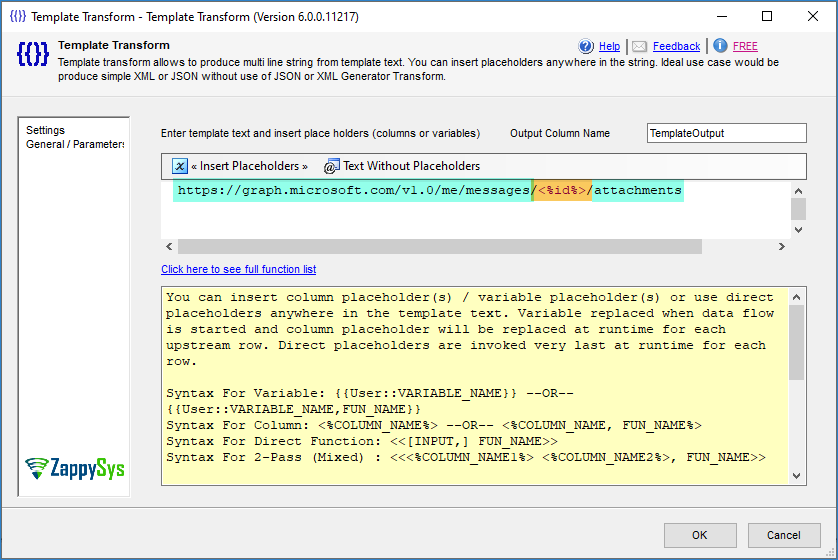Click the blue Help question mark icon
Viewport: 838px width, 560px height.
tap(587, 46)
